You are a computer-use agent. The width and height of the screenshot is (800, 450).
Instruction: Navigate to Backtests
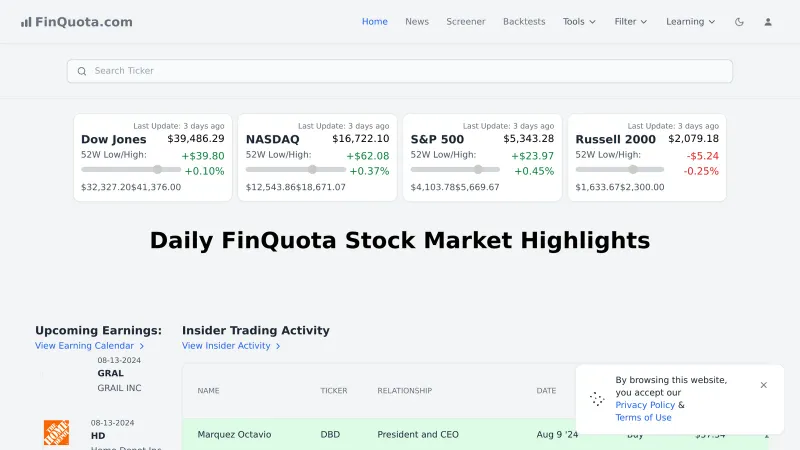(524, 22)
